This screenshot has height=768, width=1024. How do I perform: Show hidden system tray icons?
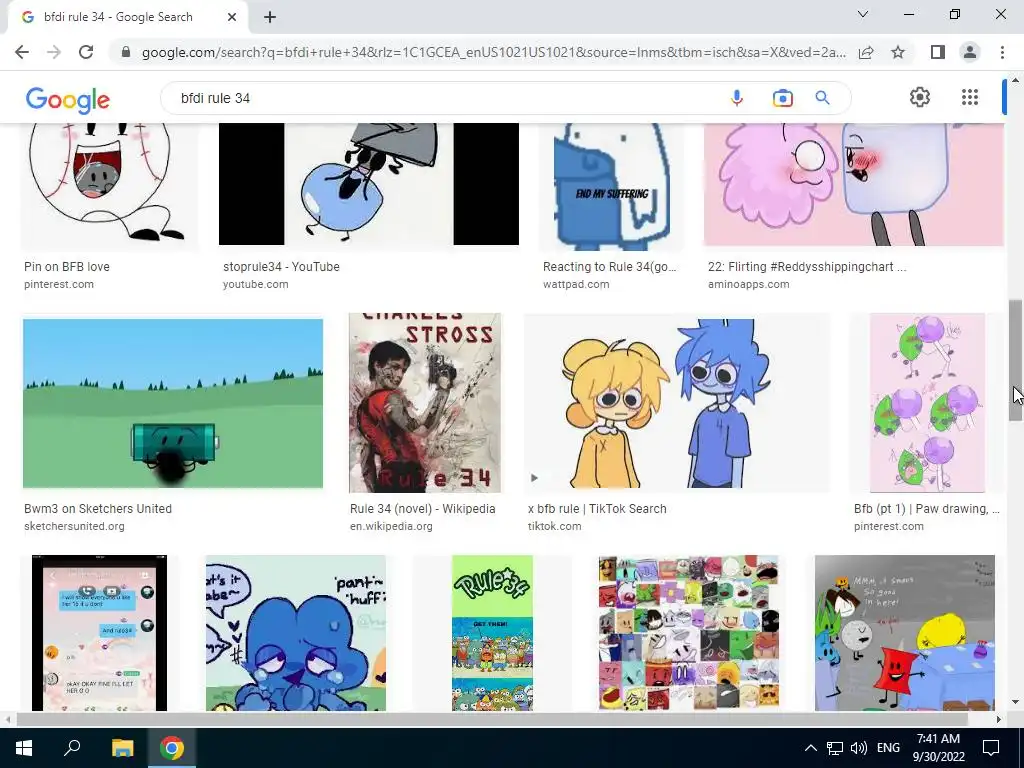[x=810, y=748]
